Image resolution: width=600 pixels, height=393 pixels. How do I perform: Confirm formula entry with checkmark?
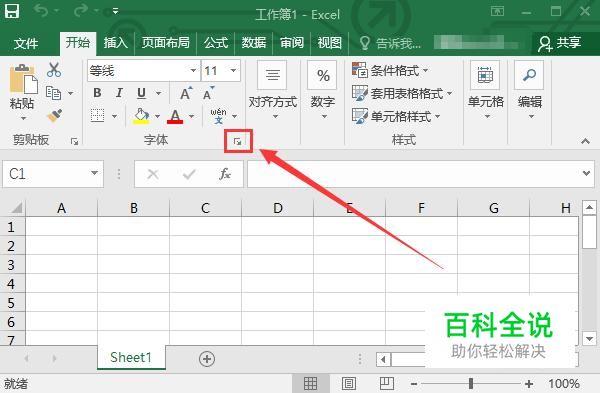[189, 174]
